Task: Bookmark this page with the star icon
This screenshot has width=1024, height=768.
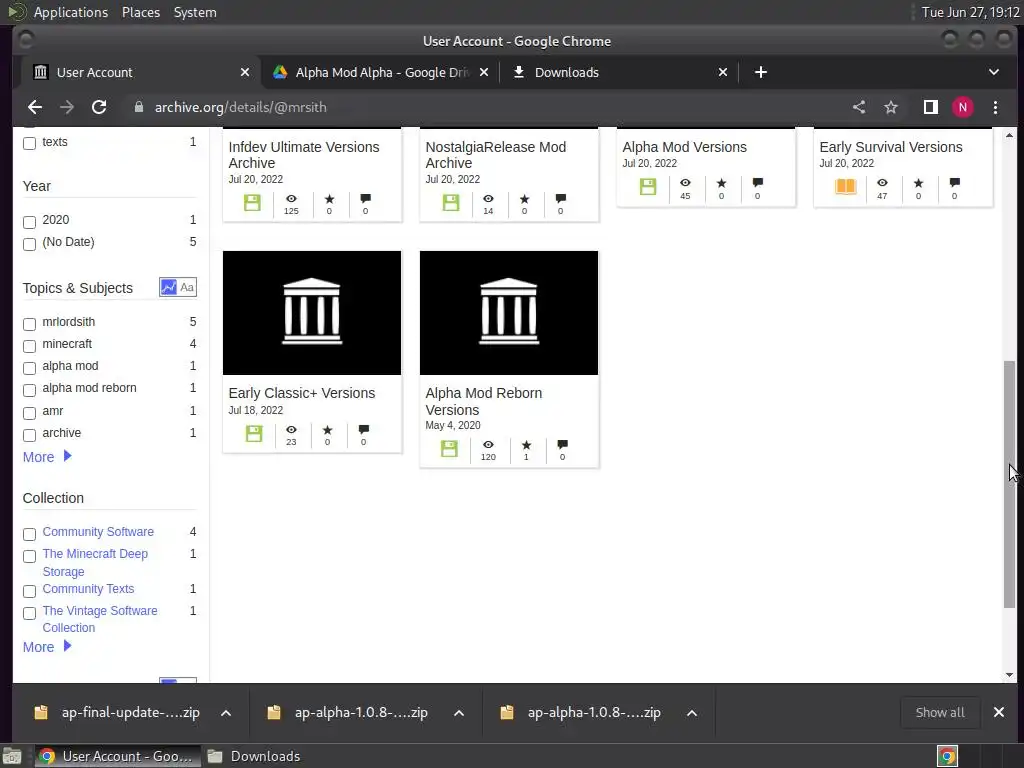Action: pos(891,107)
